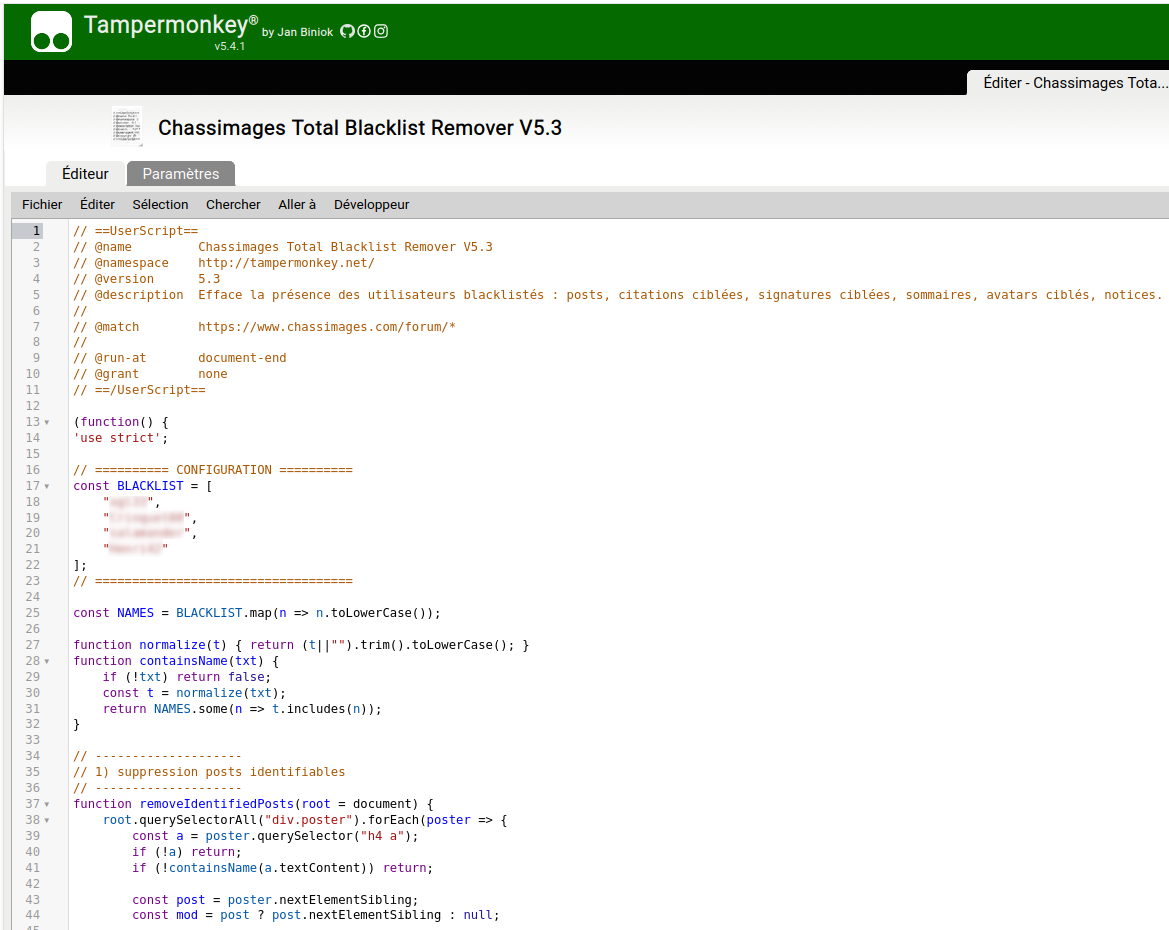Click the 'use strict' string
The width and height of the screenshot is (1169, 930).
coord(117,438)
